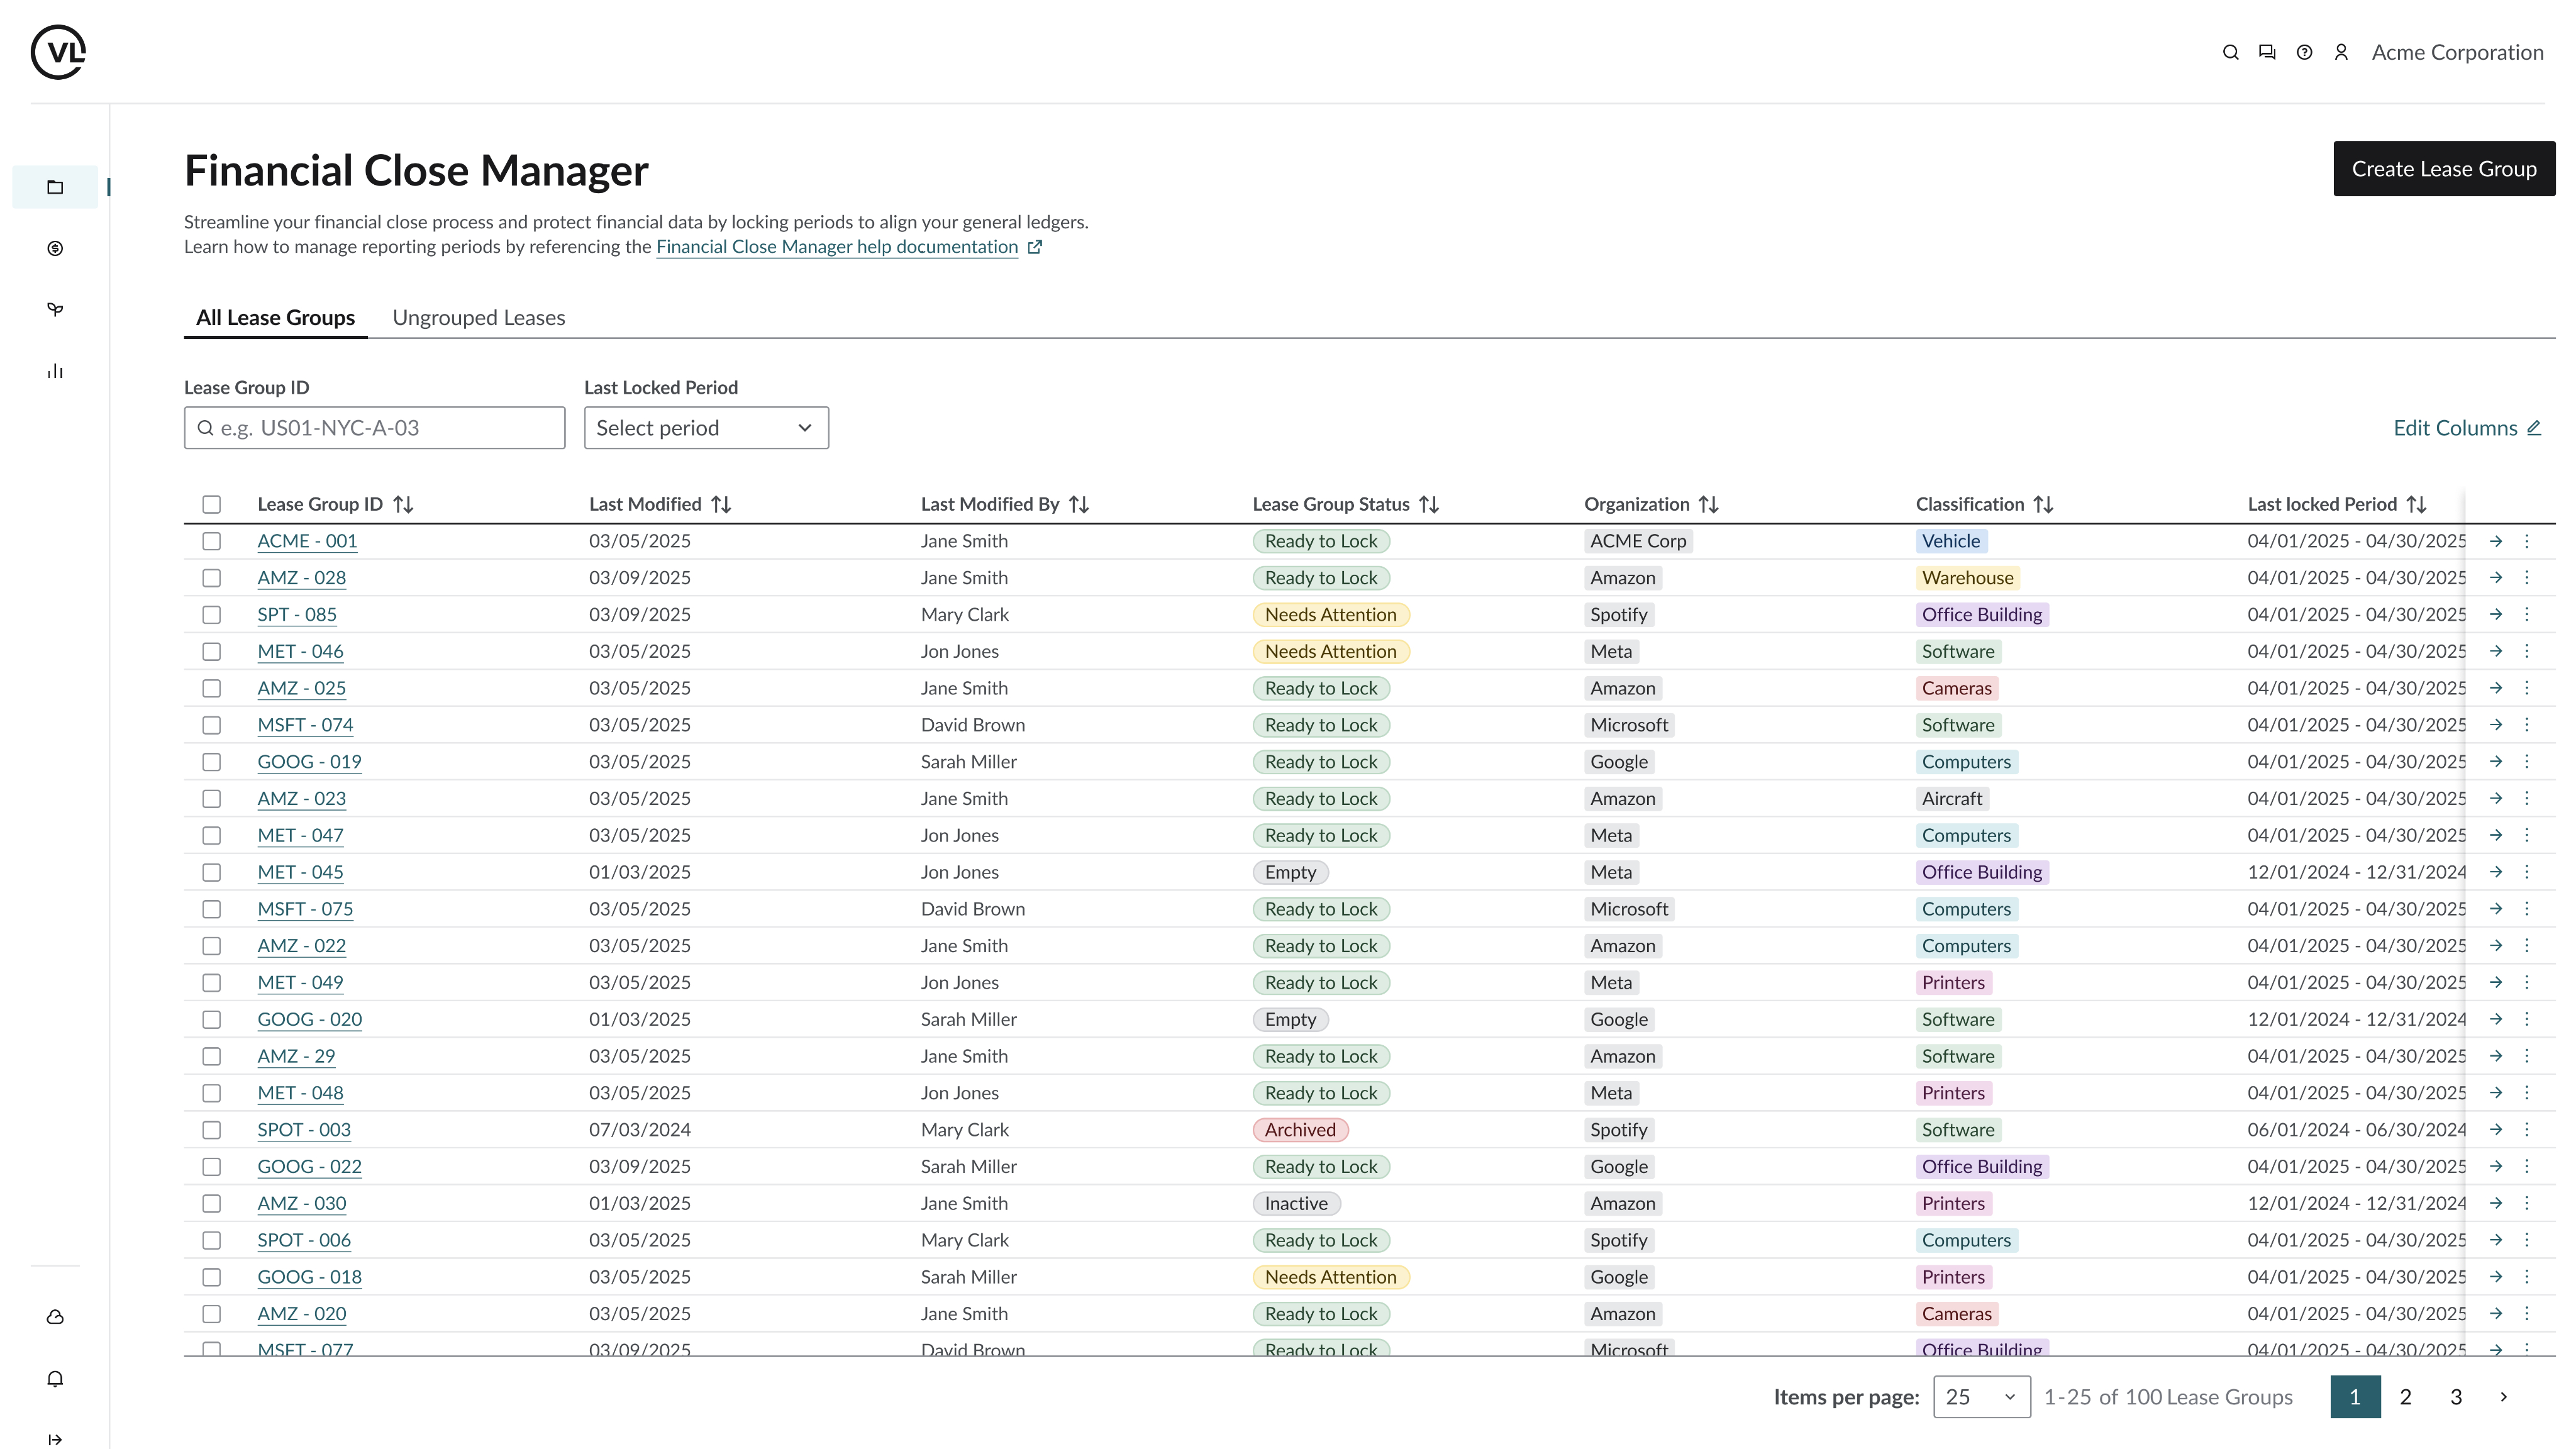Click the Lease Group ID search field
This screenshot has height=1449, width=2576.
pyautogui.click(x=375, y=428)
